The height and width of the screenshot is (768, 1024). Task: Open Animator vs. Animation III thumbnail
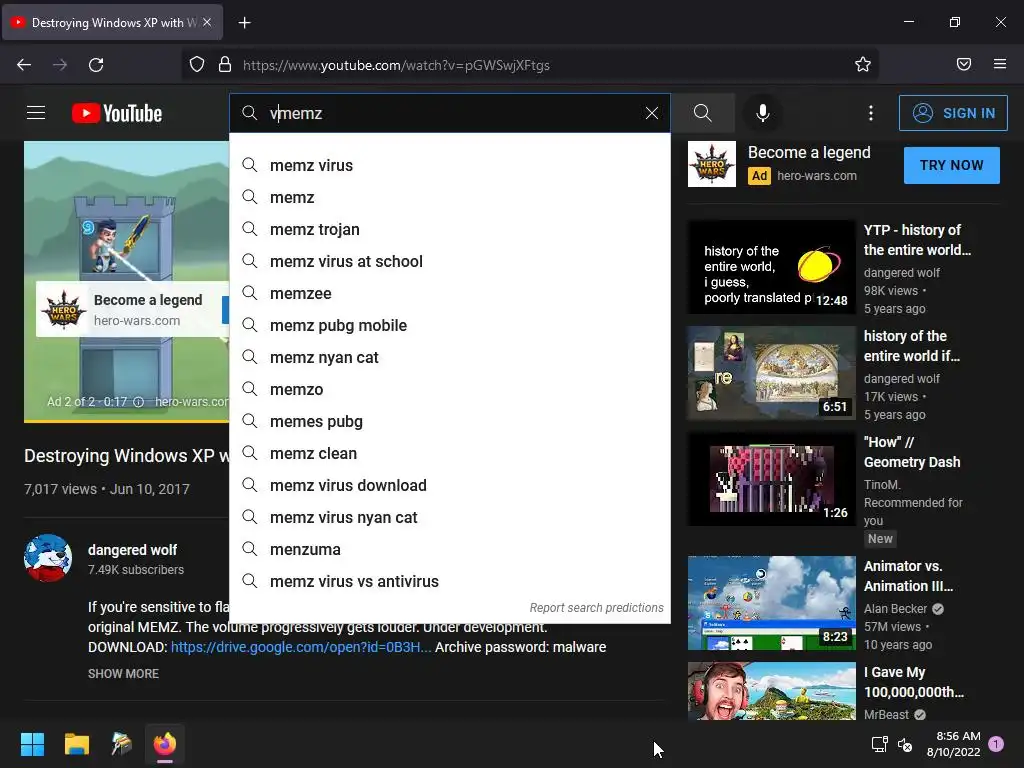click(771, 603)
